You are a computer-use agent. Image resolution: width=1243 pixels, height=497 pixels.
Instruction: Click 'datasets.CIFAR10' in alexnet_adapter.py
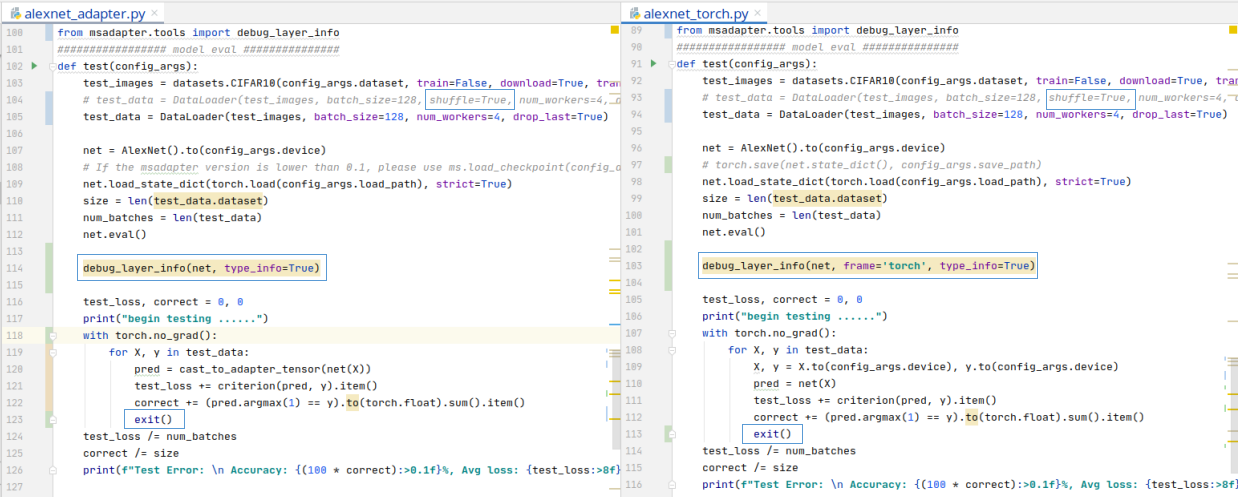pyautogui.click(x=222, y=83)
